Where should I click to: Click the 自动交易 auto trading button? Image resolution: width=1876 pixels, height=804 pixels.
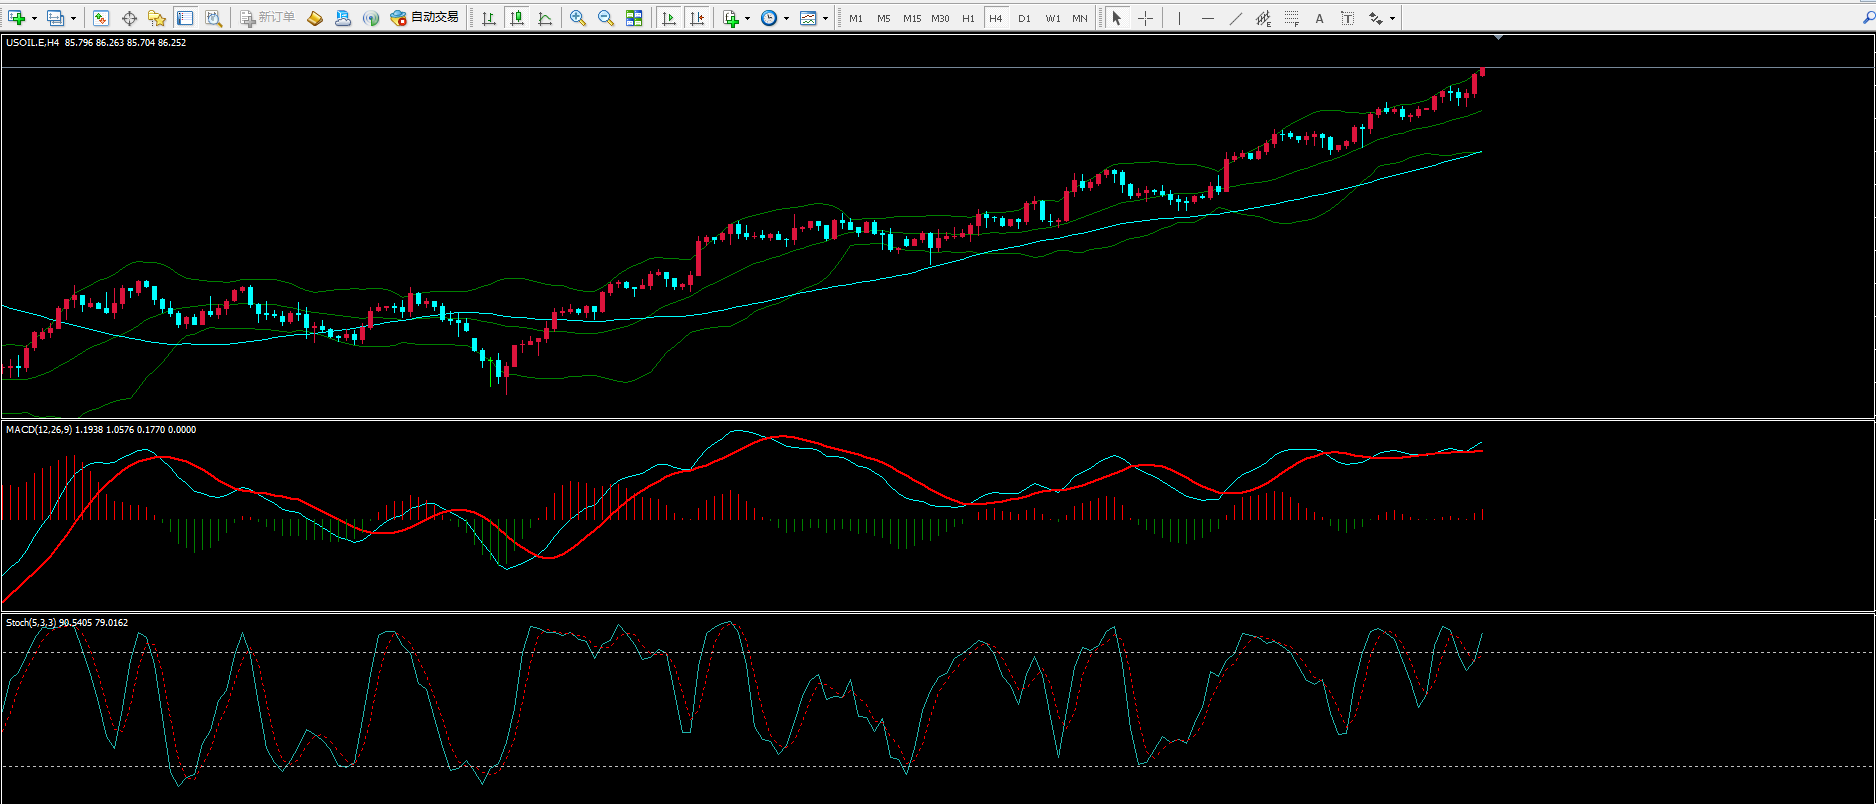click(425, 18)
